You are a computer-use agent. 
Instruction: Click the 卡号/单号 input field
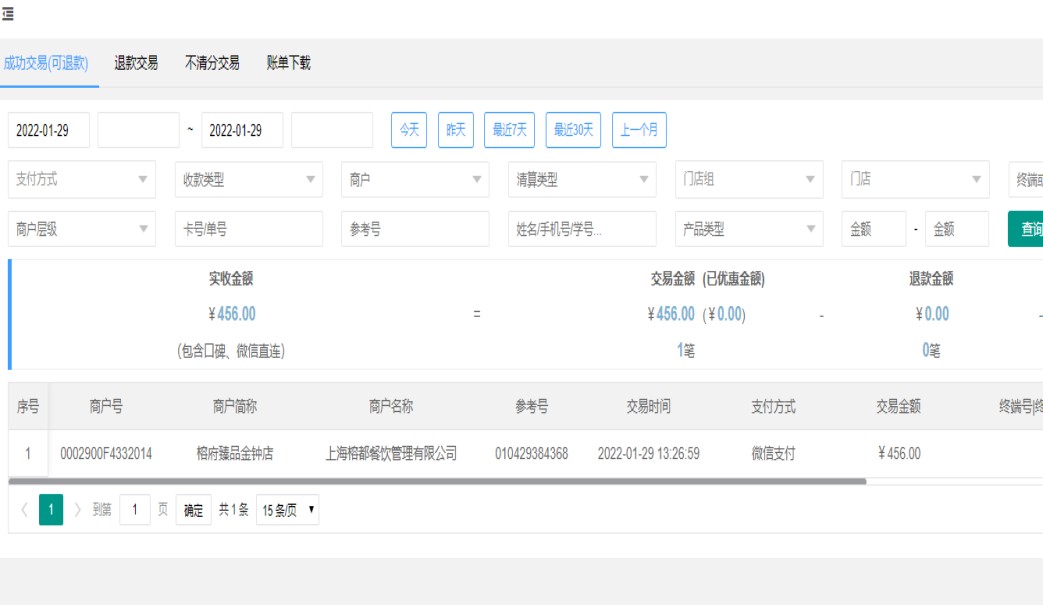tap(248, 229)
